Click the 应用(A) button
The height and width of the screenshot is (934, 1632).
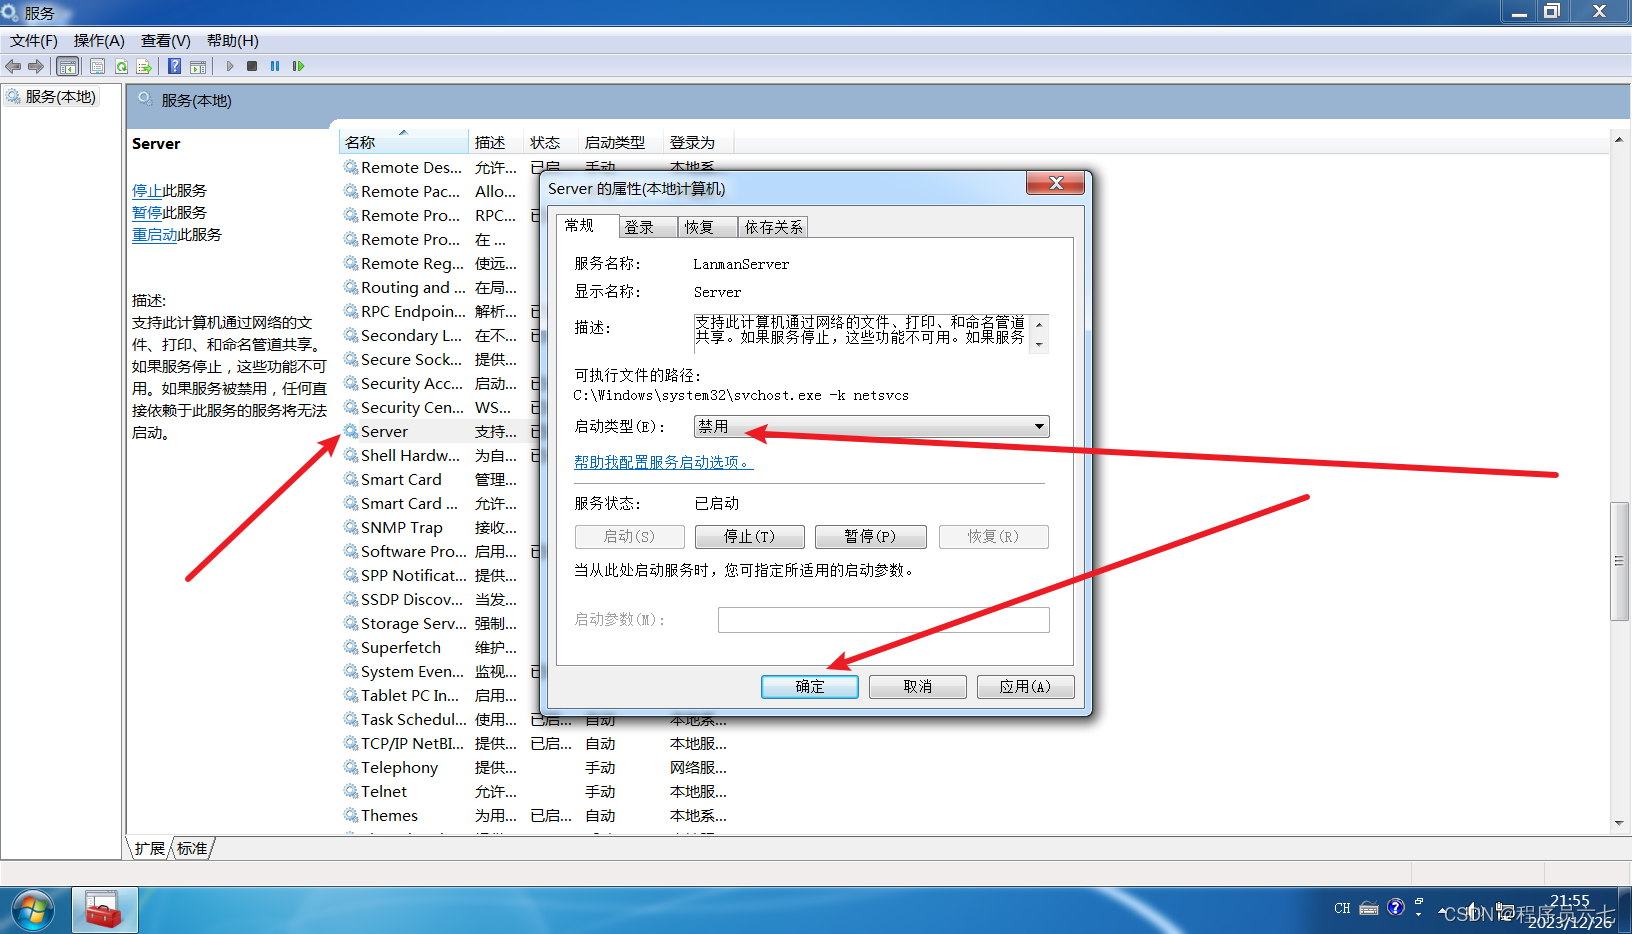pyautogui.click(x=1026, y=687)
